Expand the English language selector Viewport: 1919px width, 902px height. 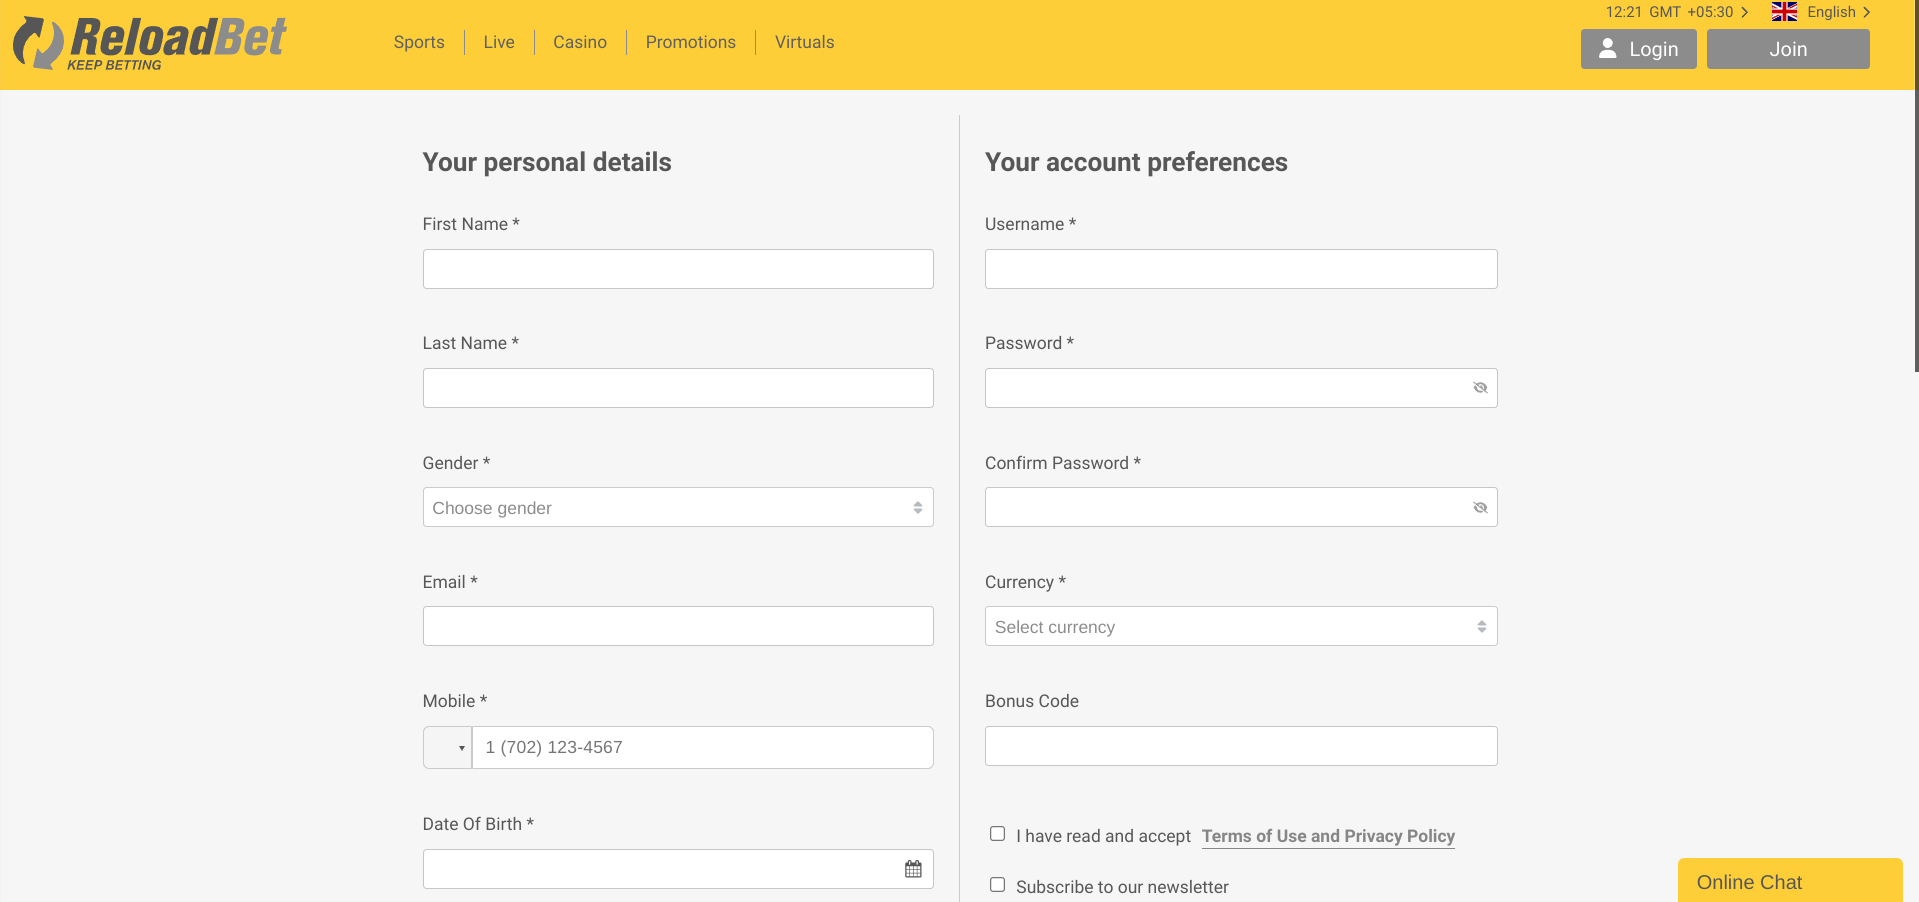pyautogui.click(x=1838, y=12)
